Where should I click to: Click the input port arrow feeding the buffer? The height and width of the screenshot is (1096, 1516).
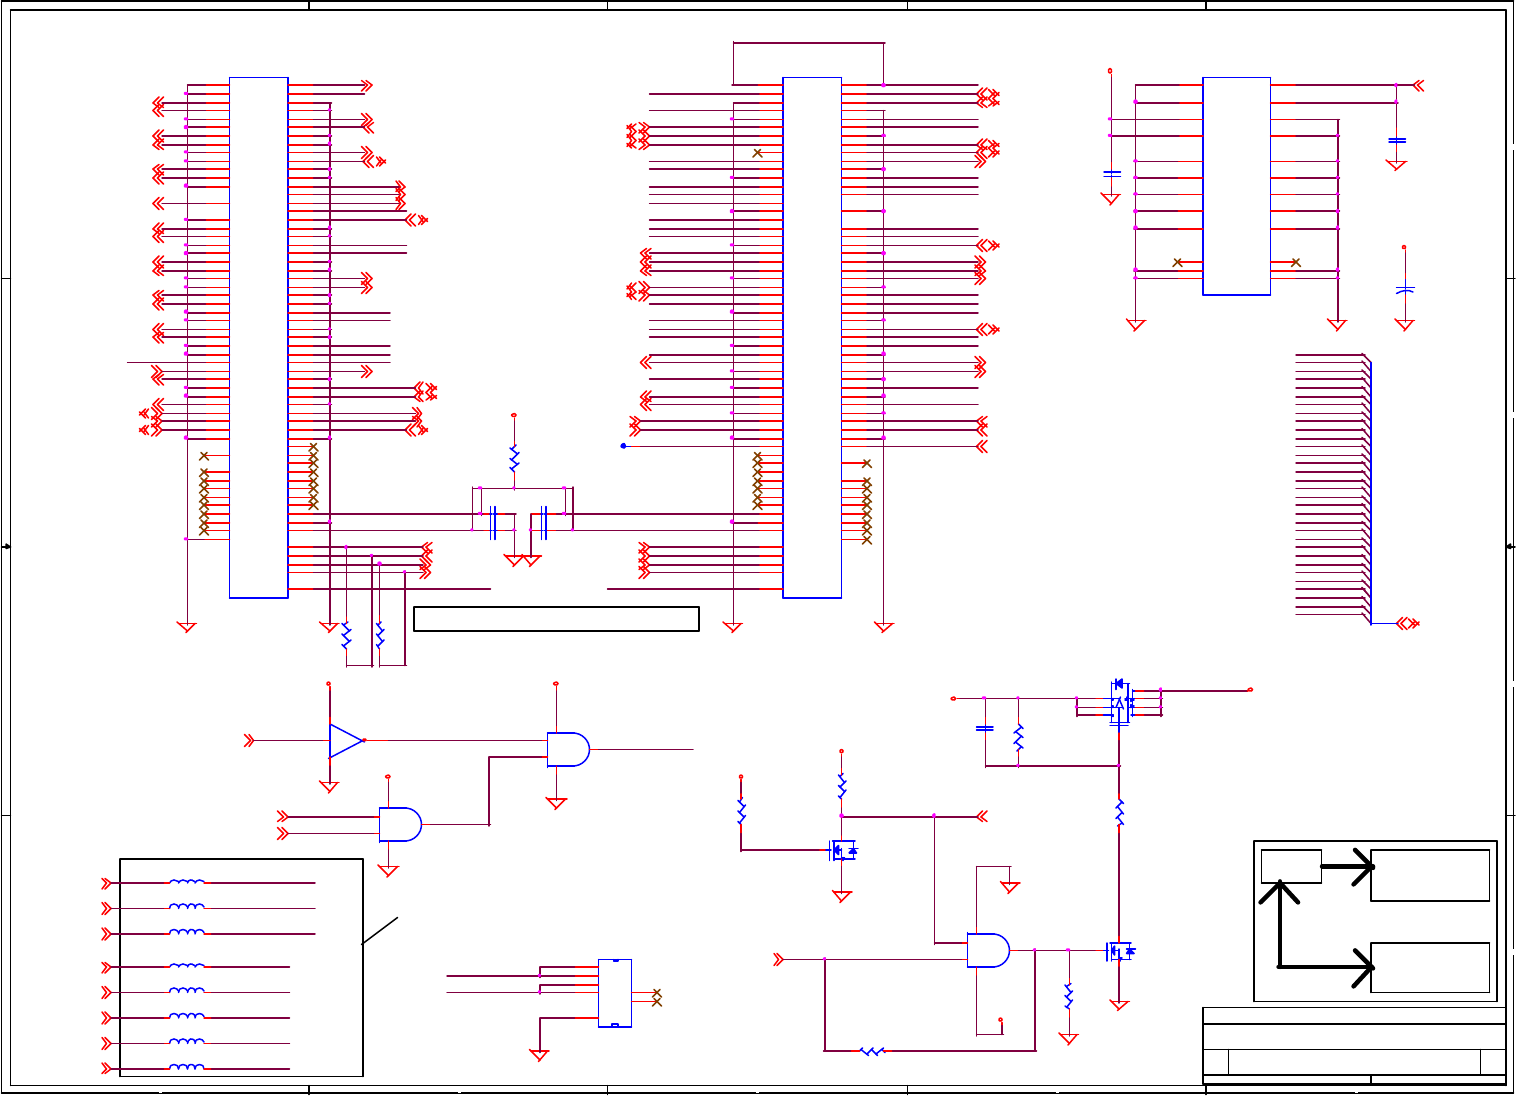[x=250, y=741]
